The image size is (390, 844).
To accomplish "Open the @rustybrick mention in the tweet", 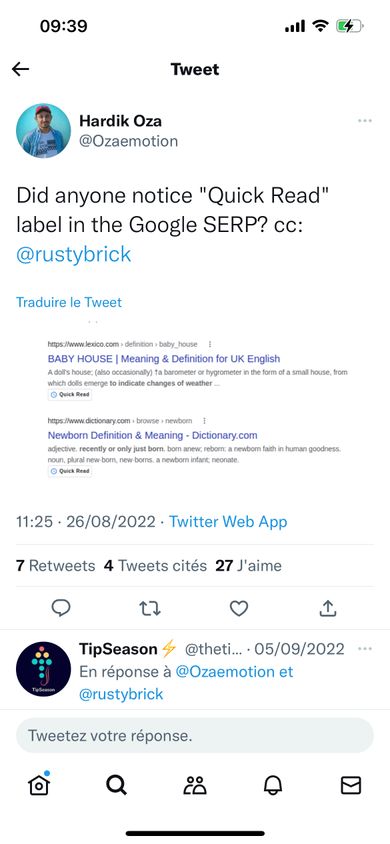I will point(74,254).
